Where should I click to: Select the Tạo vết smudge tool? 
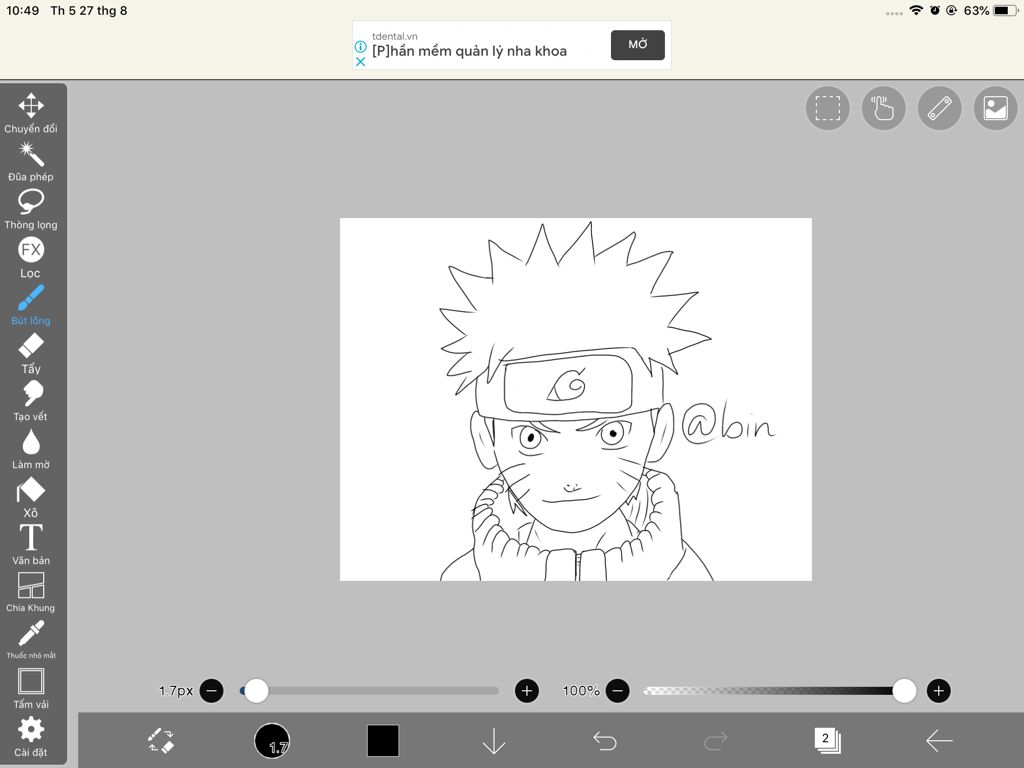click(x=31, y=401)
